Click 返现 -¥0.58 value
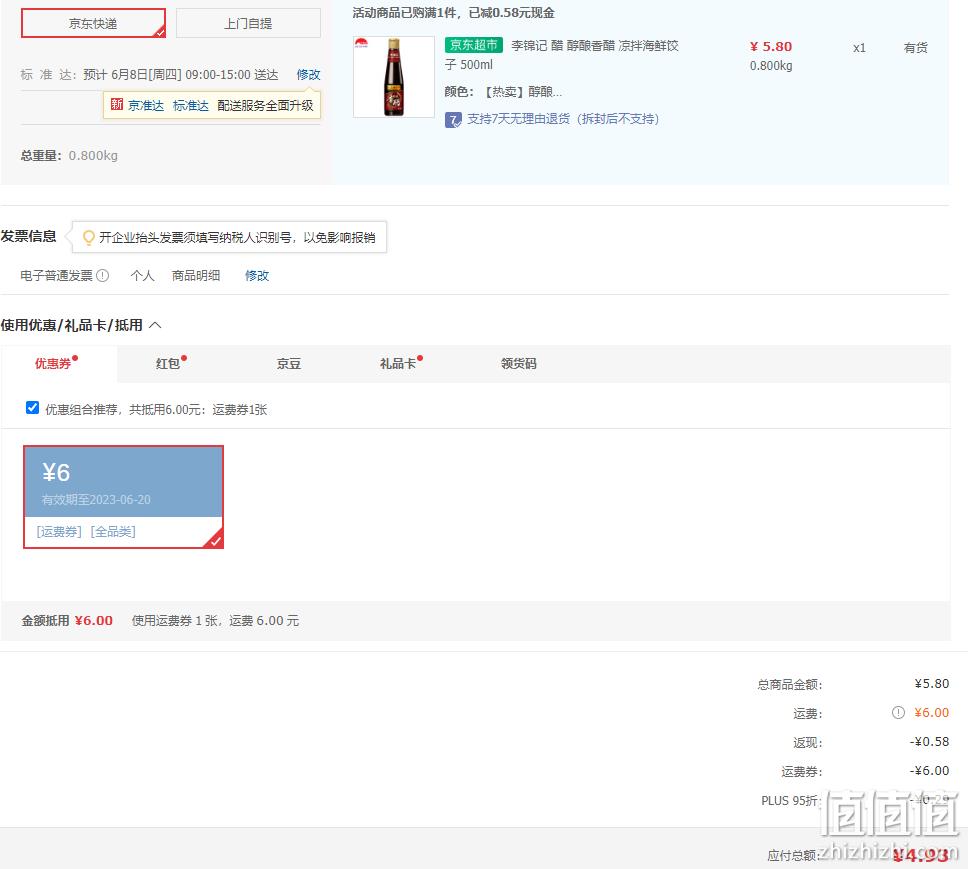The image size is (968, 869). tap(929, 742)
